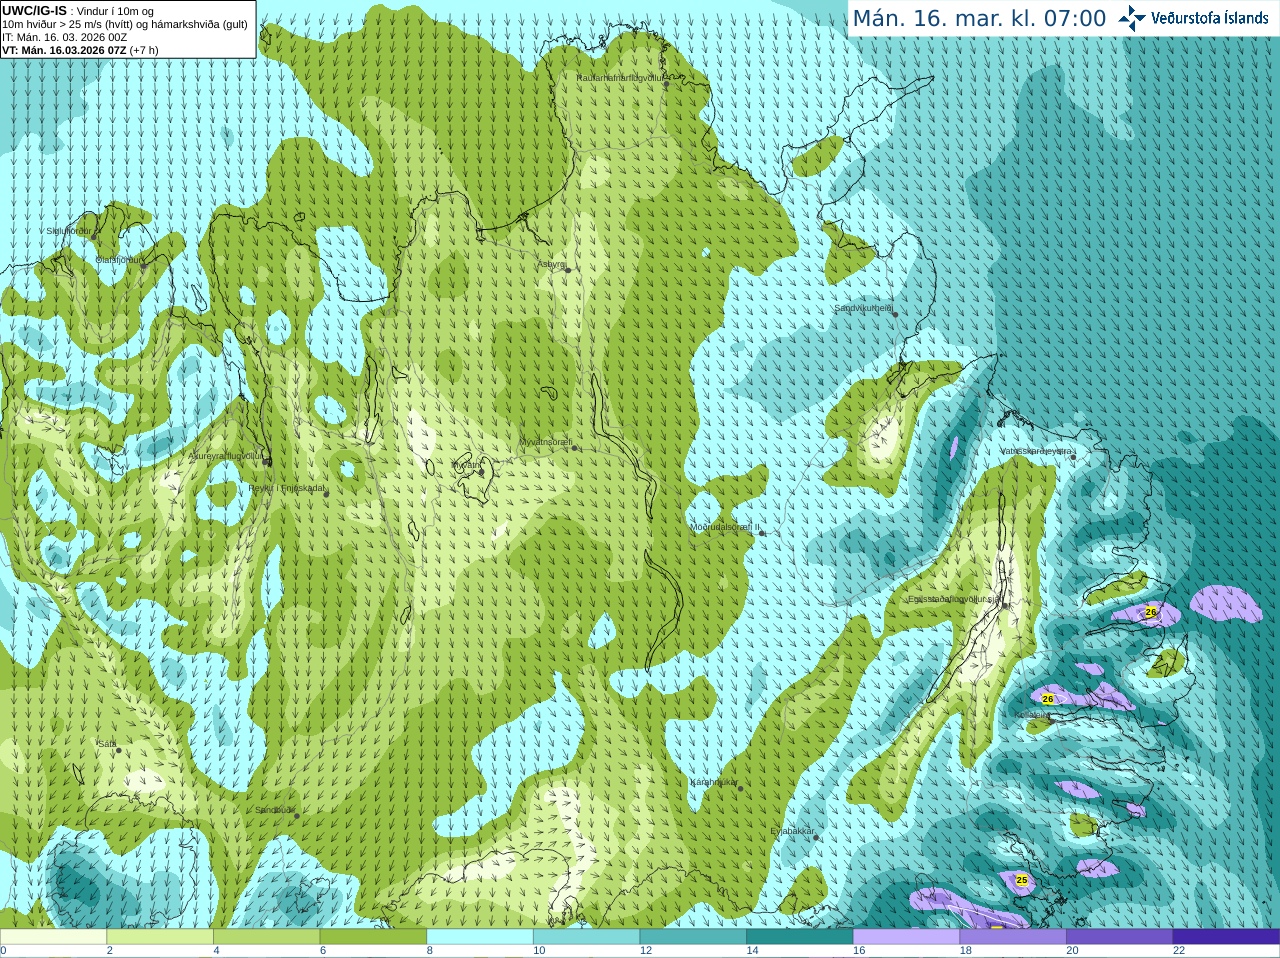Select the Akureyrarflugvöllur station marker

click(267, 461)
